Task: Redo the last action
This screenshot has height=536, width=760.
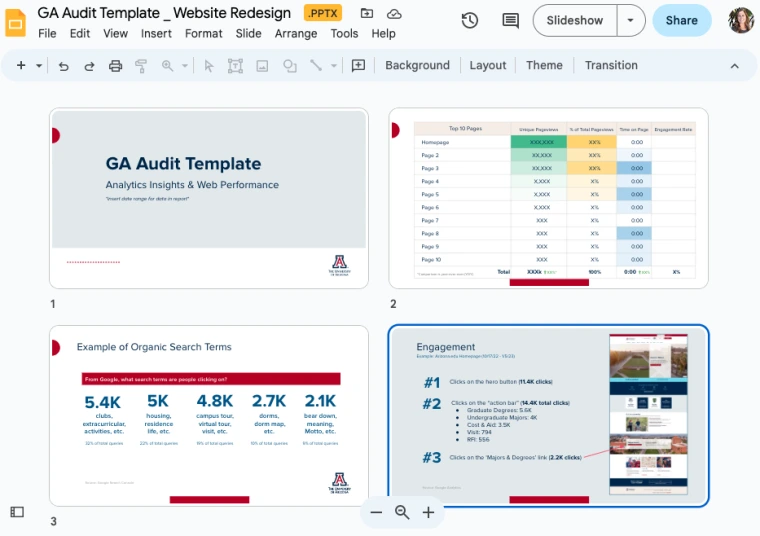Action: pyautogui.click(x=89, y=66)
